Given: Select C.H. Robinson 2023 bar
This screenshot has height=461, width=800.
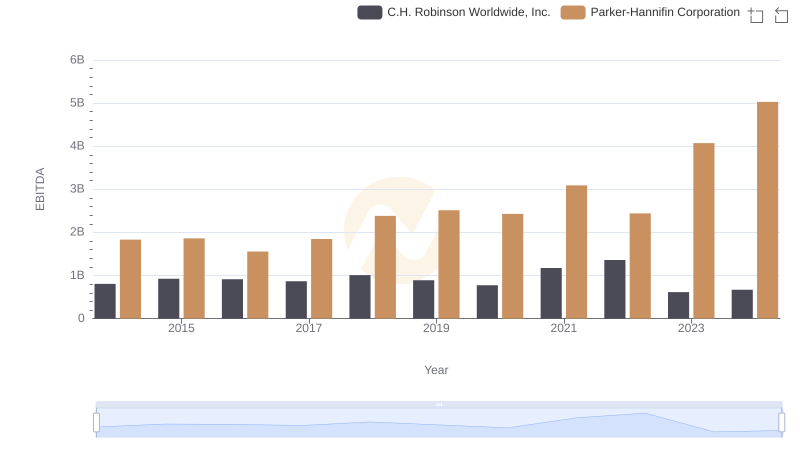Looking at the screenshot, I should (679, 305).
